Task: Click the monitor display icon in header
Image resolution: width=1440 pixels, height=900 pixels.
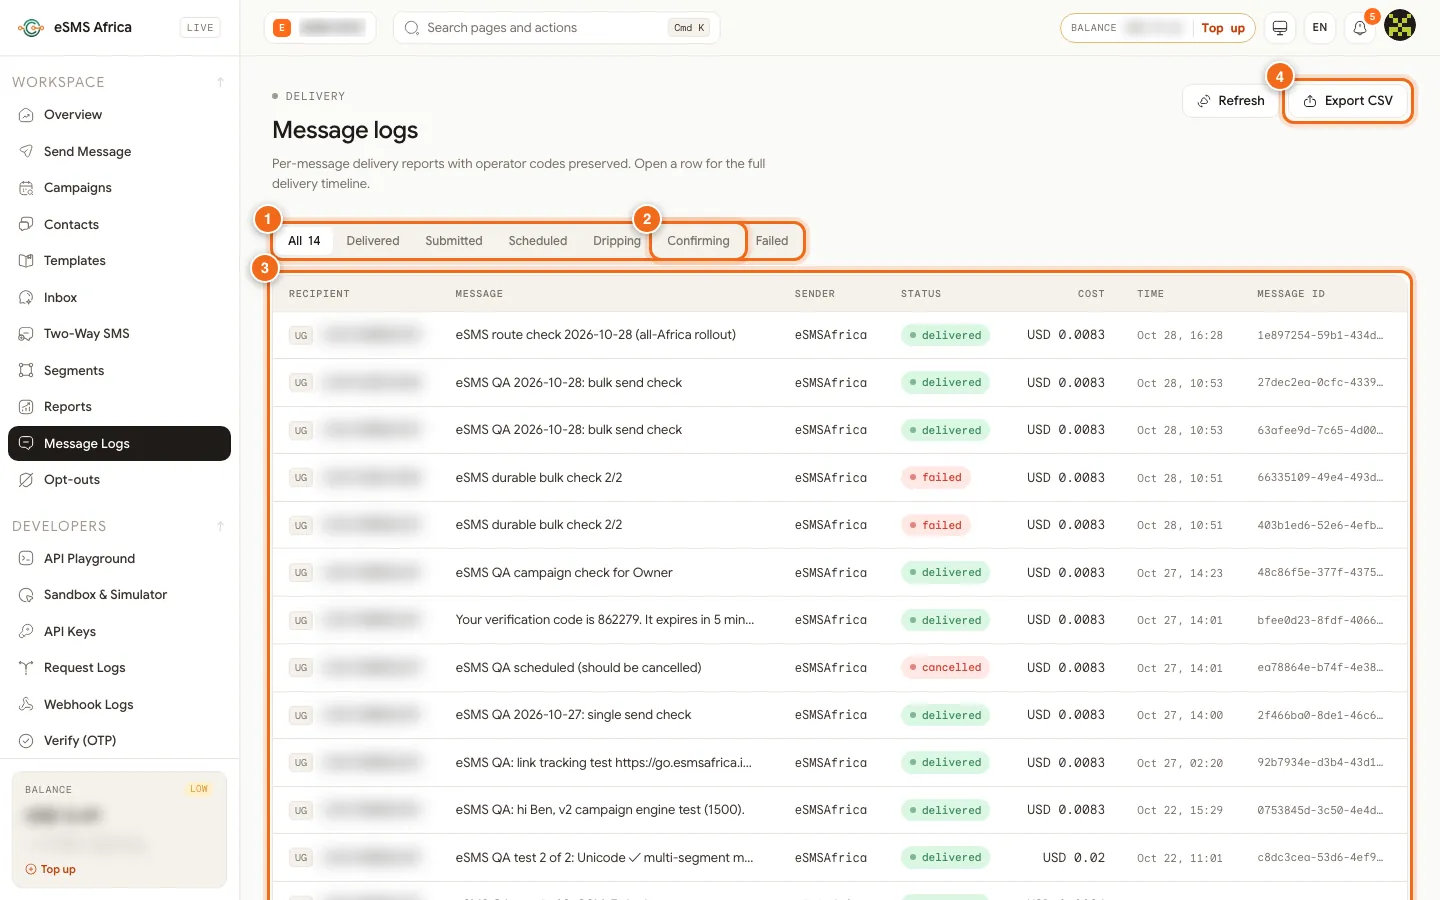Action: click(1280, 28)
